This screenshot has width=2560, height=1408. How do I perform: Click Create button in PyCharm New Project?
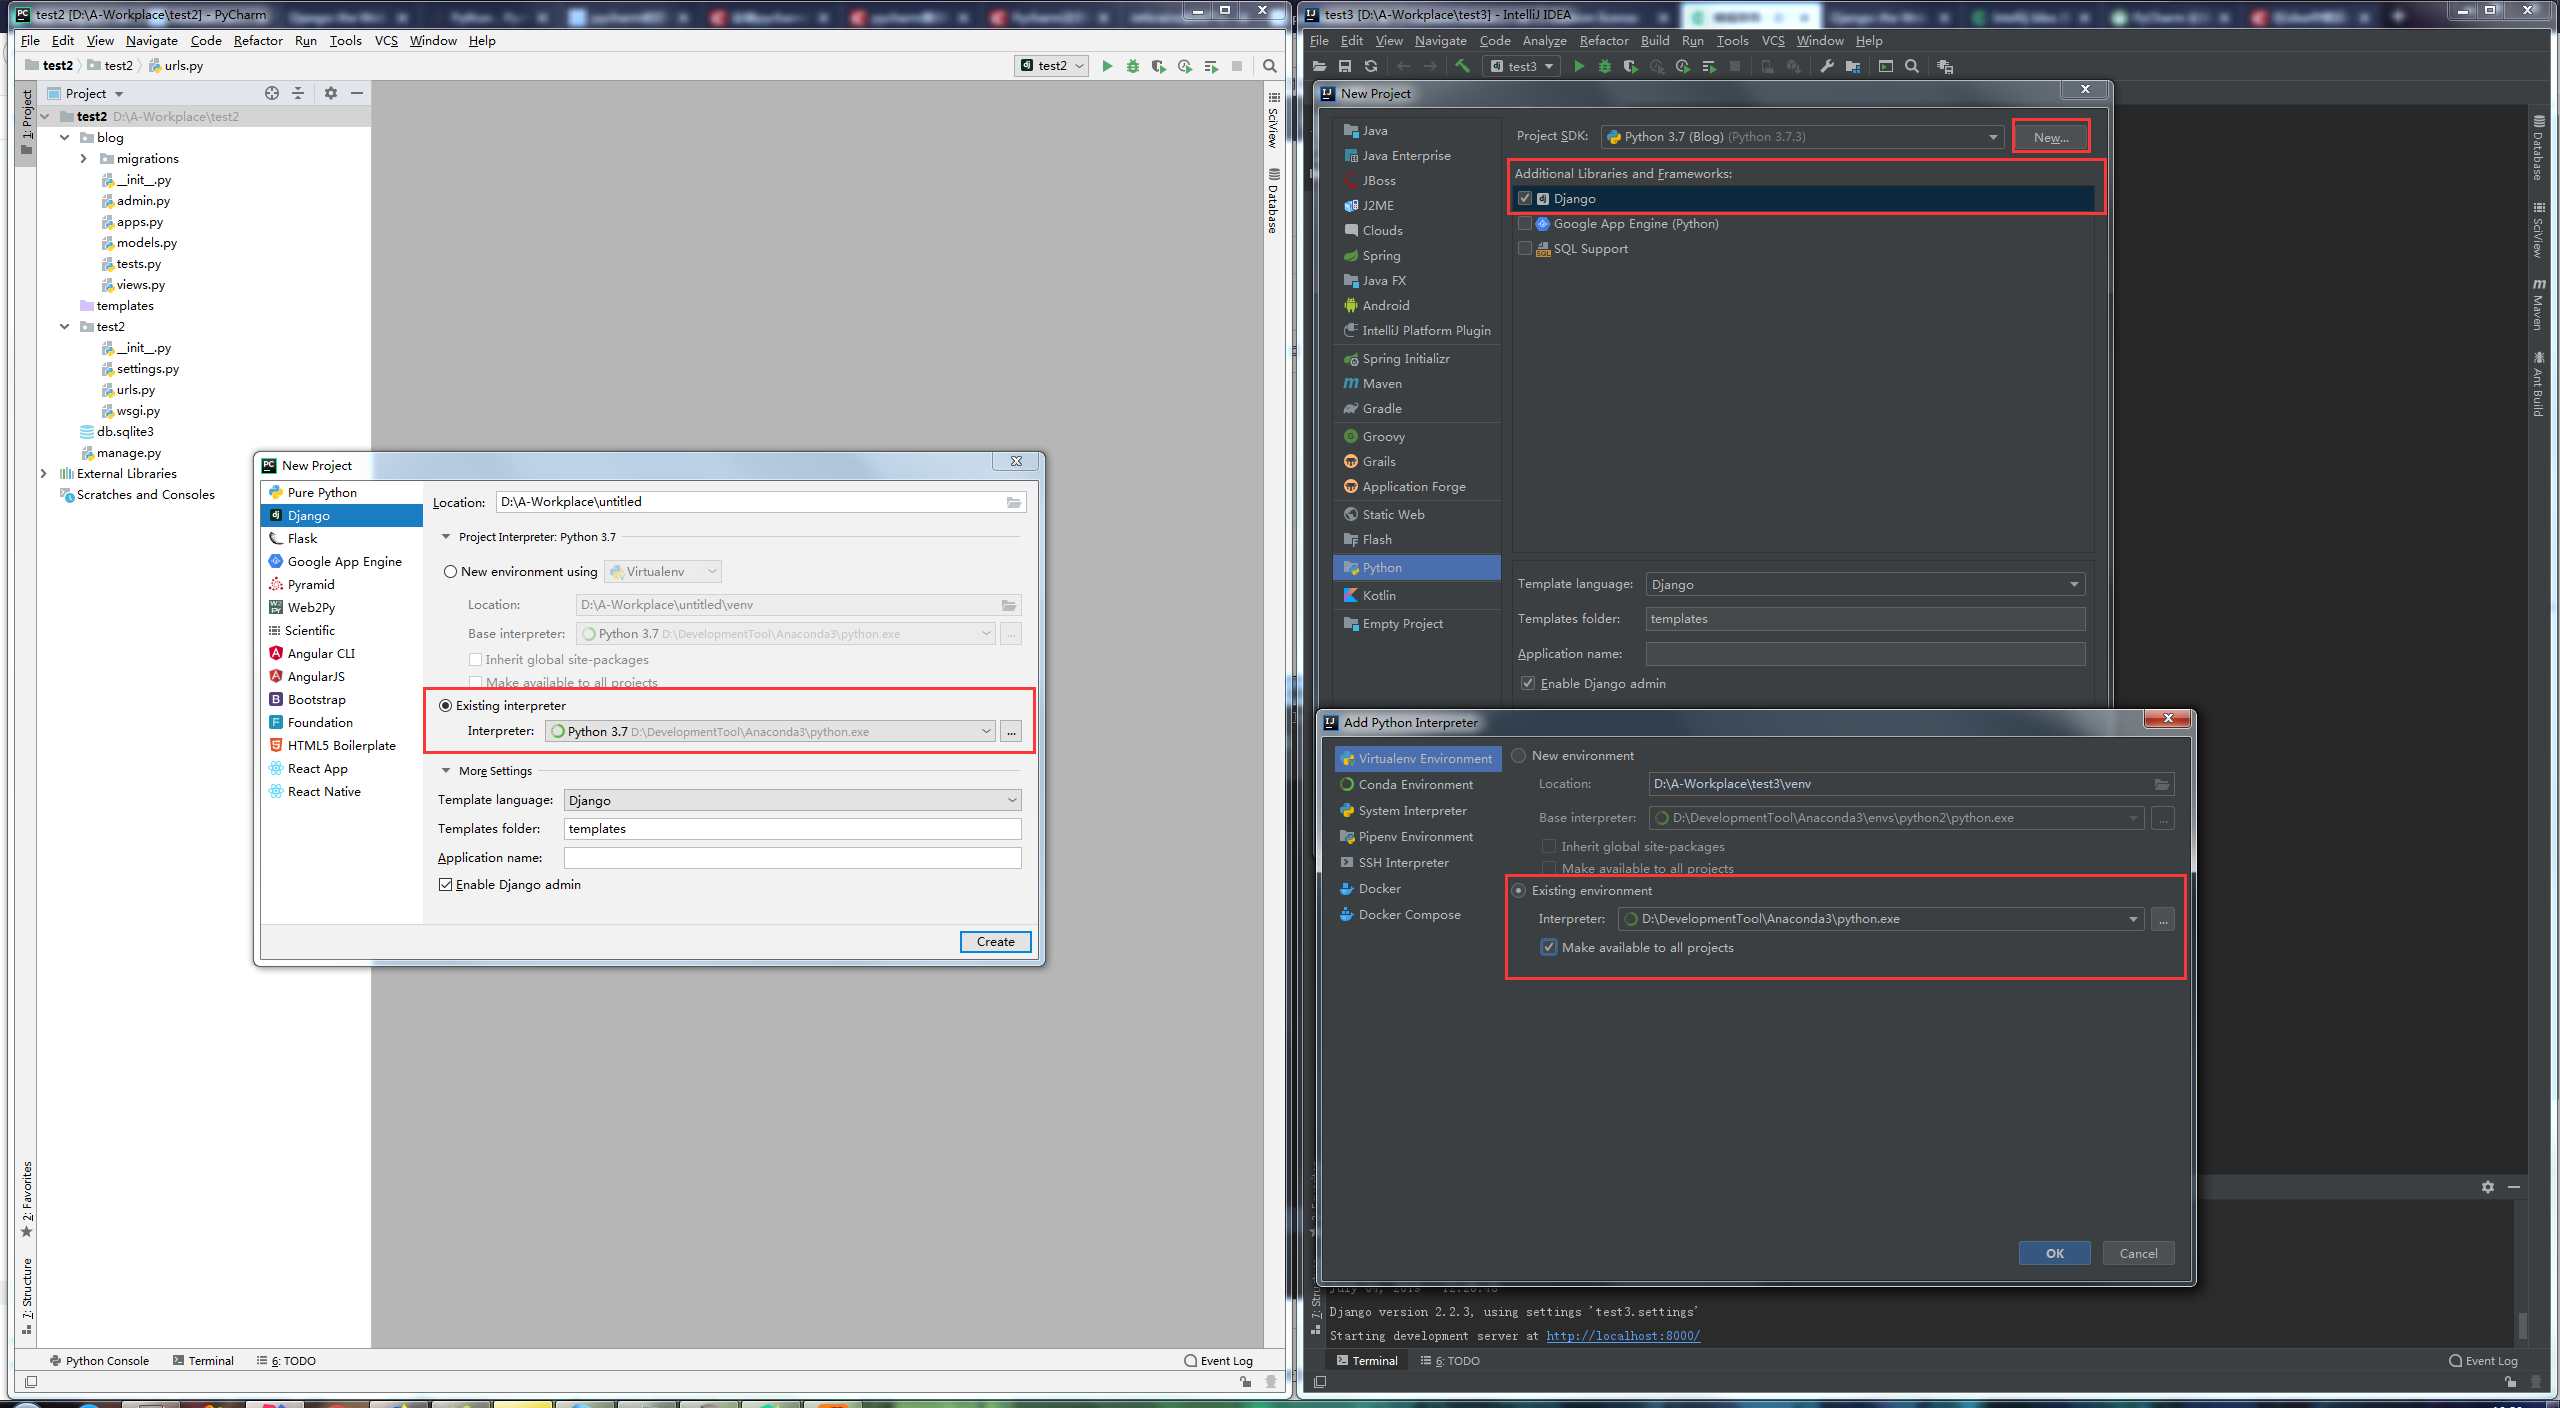995,942
